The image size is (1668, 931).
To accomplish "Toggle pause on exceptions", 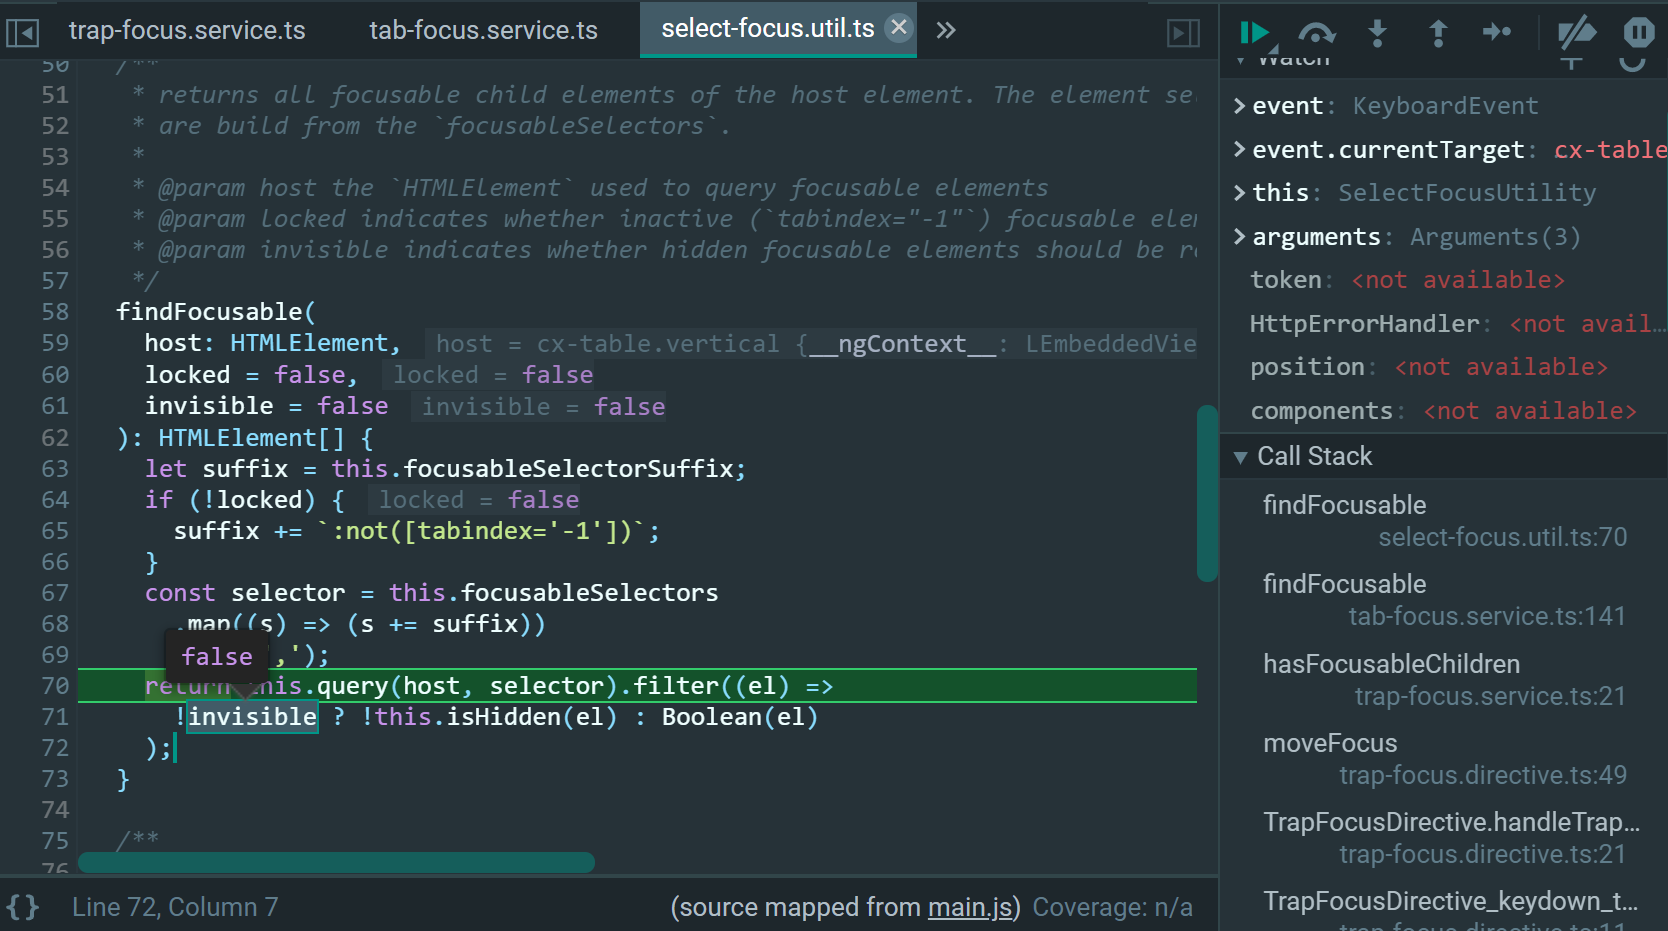I will [x=1638, y=31].
